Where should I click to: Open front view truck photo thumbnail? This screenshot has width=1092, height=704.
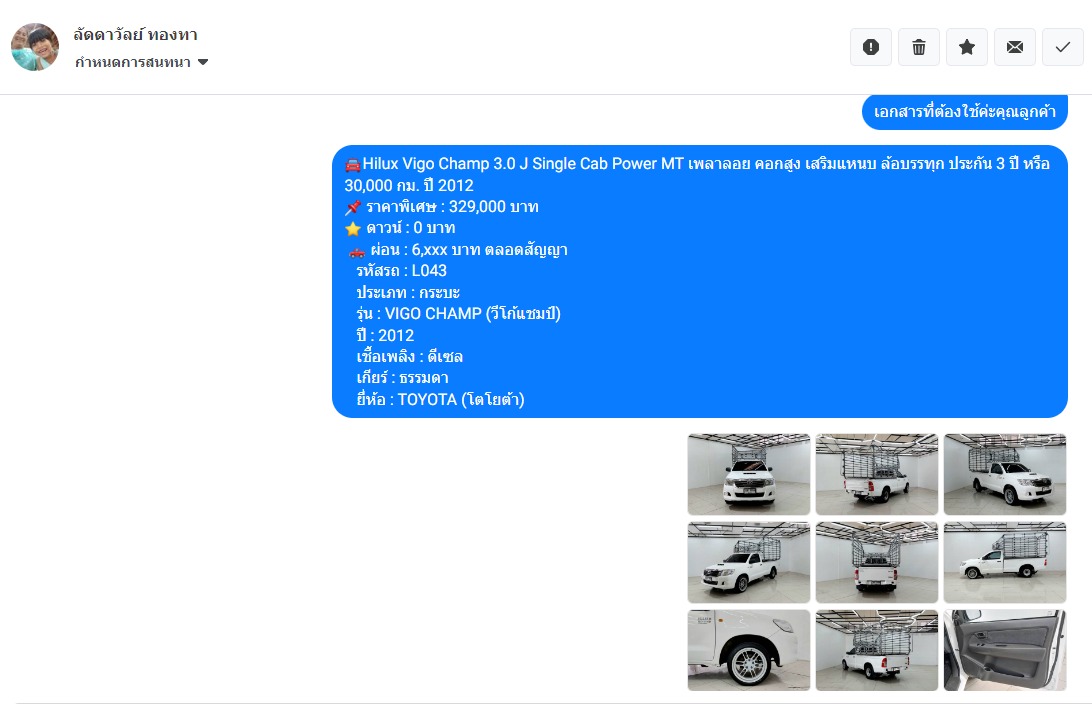pyautogui.click(x=749, y=474)
